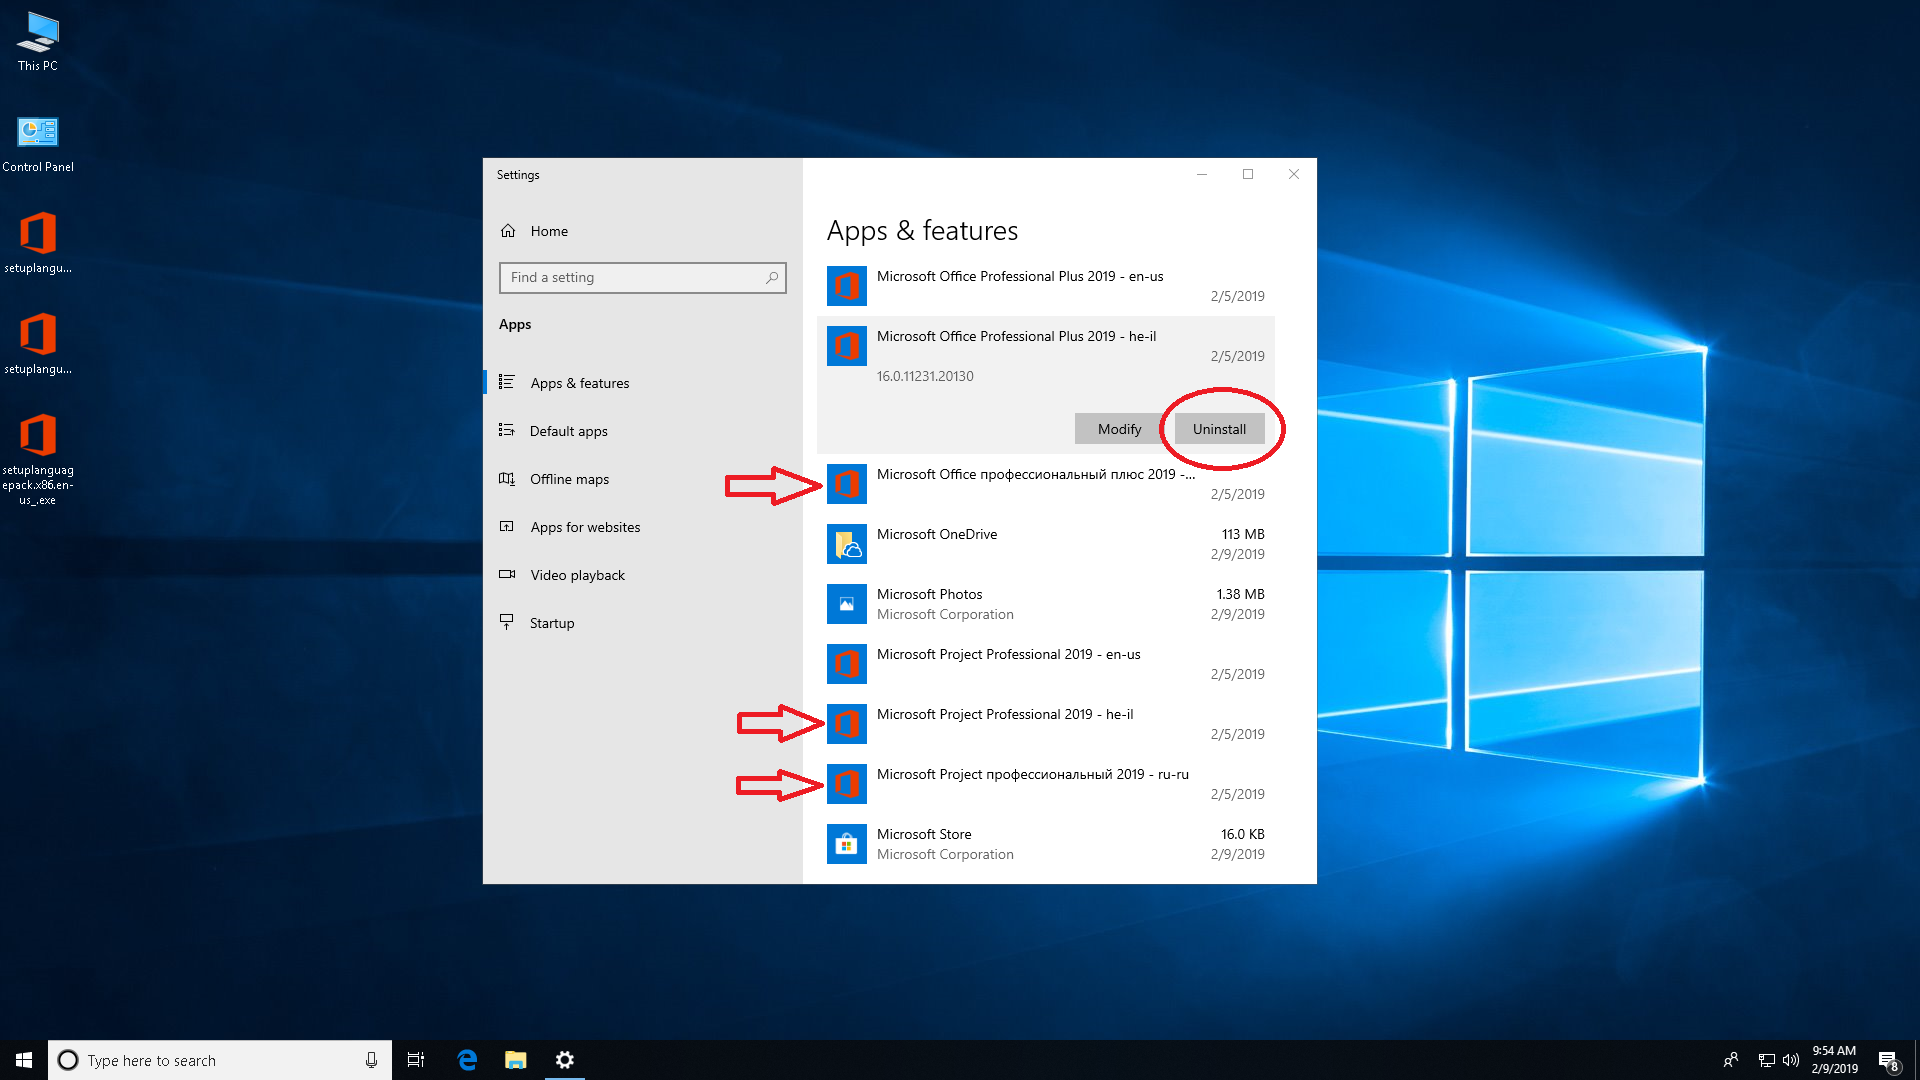Minimize the Settings window
Viewport: 1920px width, 1080px height.
click(1202, 174)
